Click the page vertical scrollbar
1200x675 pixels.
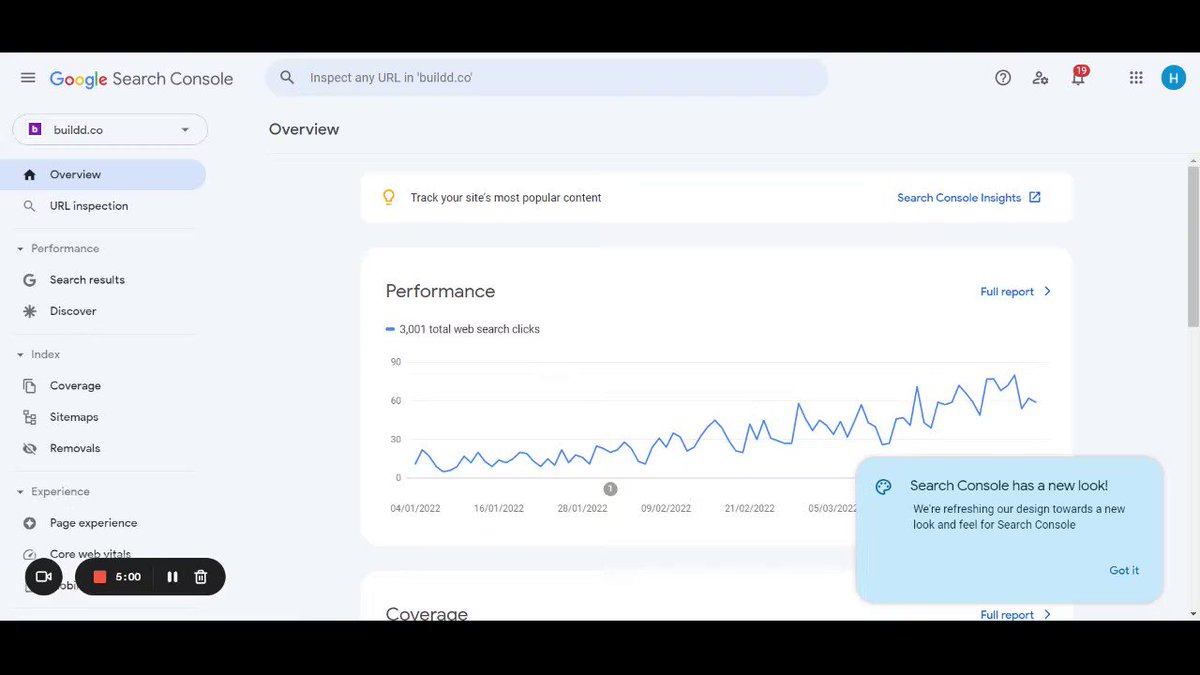click(1193, 245)
